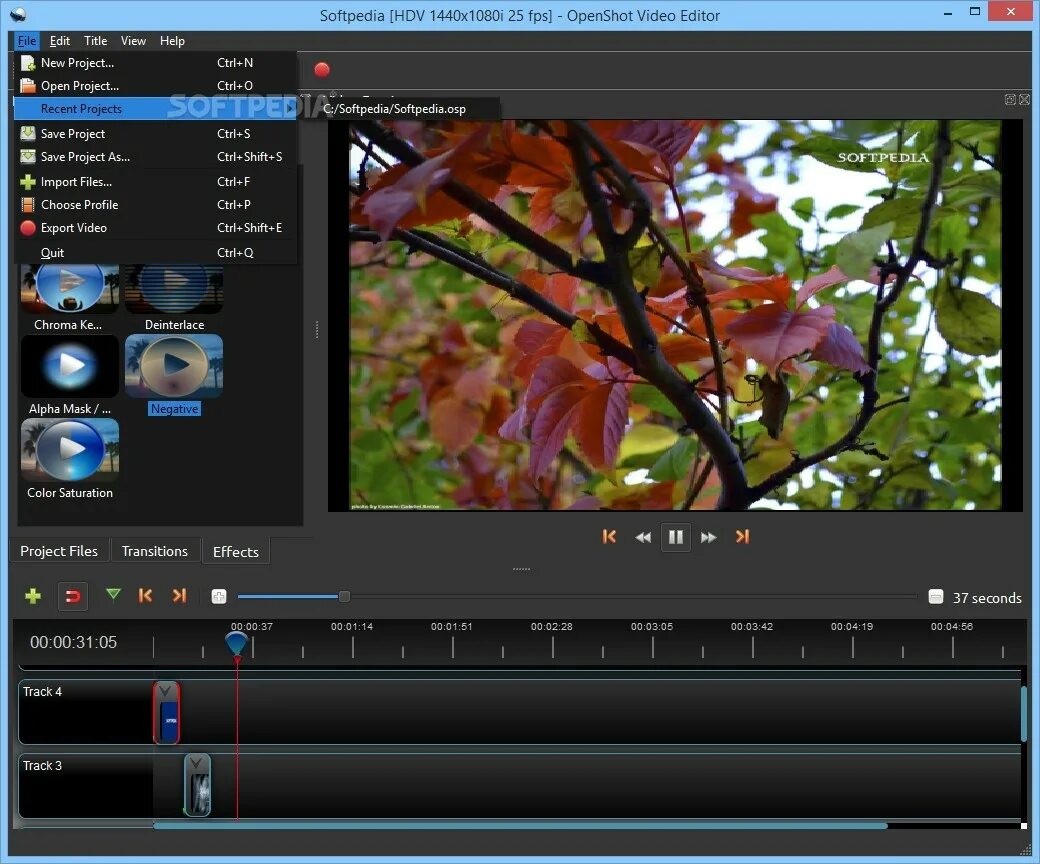Select the clip on Track 3
The image size is (1040, 864).
tap(197, 786)
